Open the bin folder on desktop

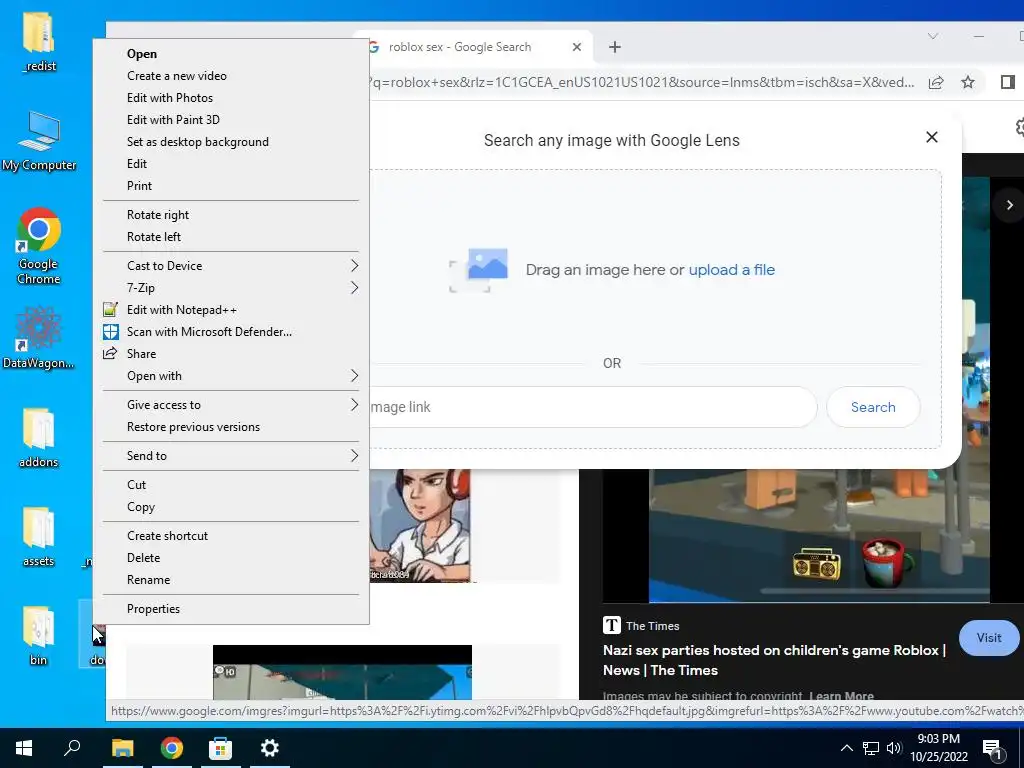[39, 635]
